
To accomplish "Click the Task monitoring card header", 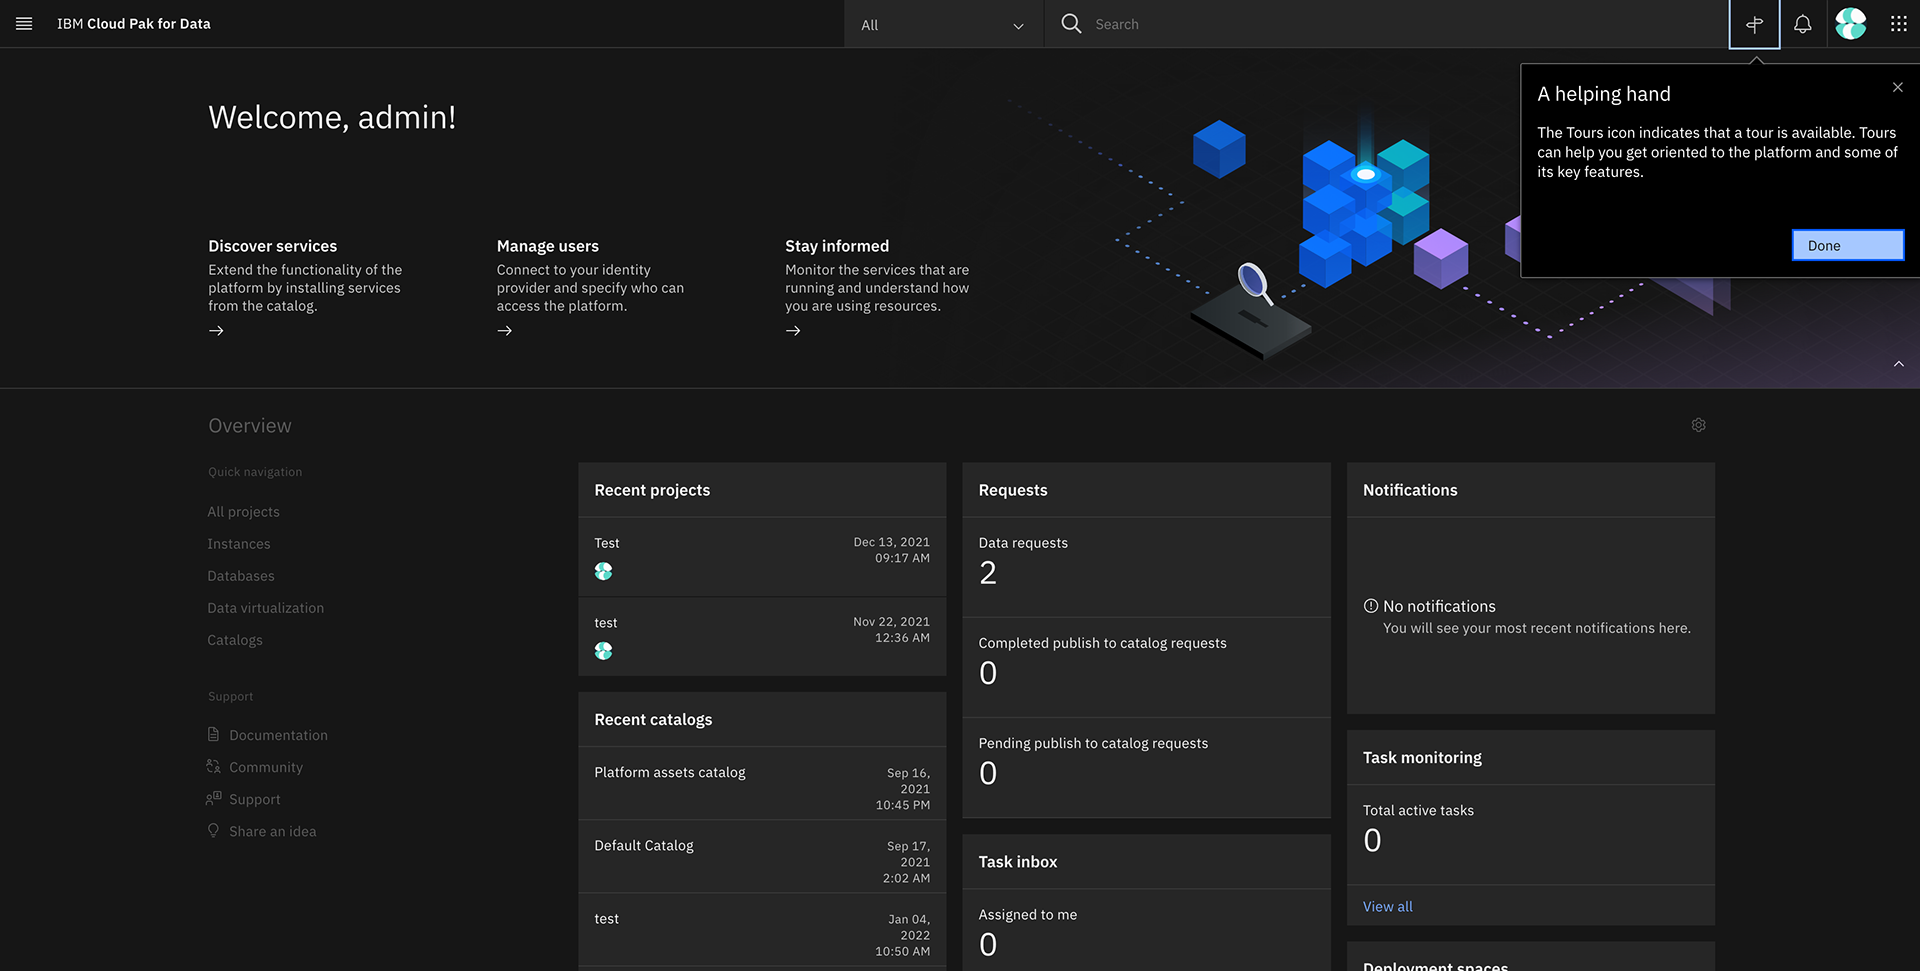I will click(1530, 758).
